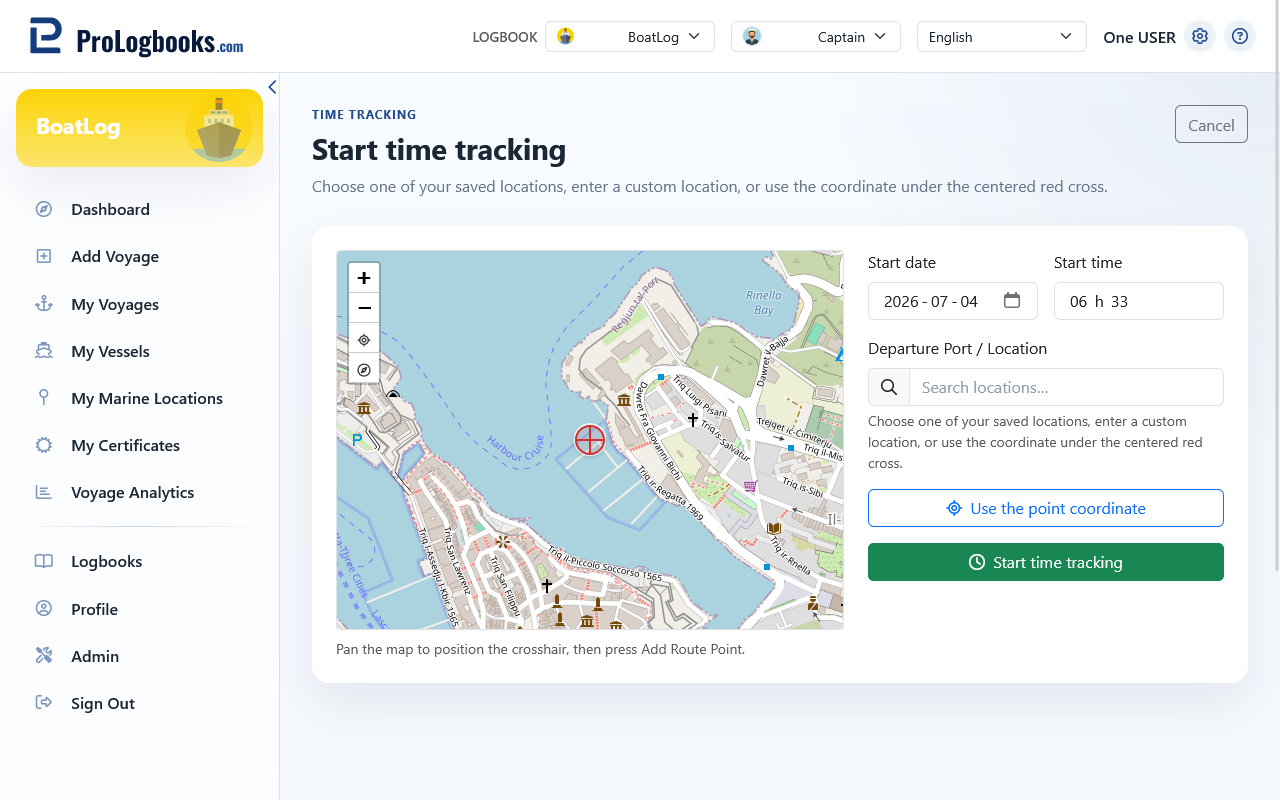Zoom in on the map
1280x800 pixels.
tap(364, 278)
